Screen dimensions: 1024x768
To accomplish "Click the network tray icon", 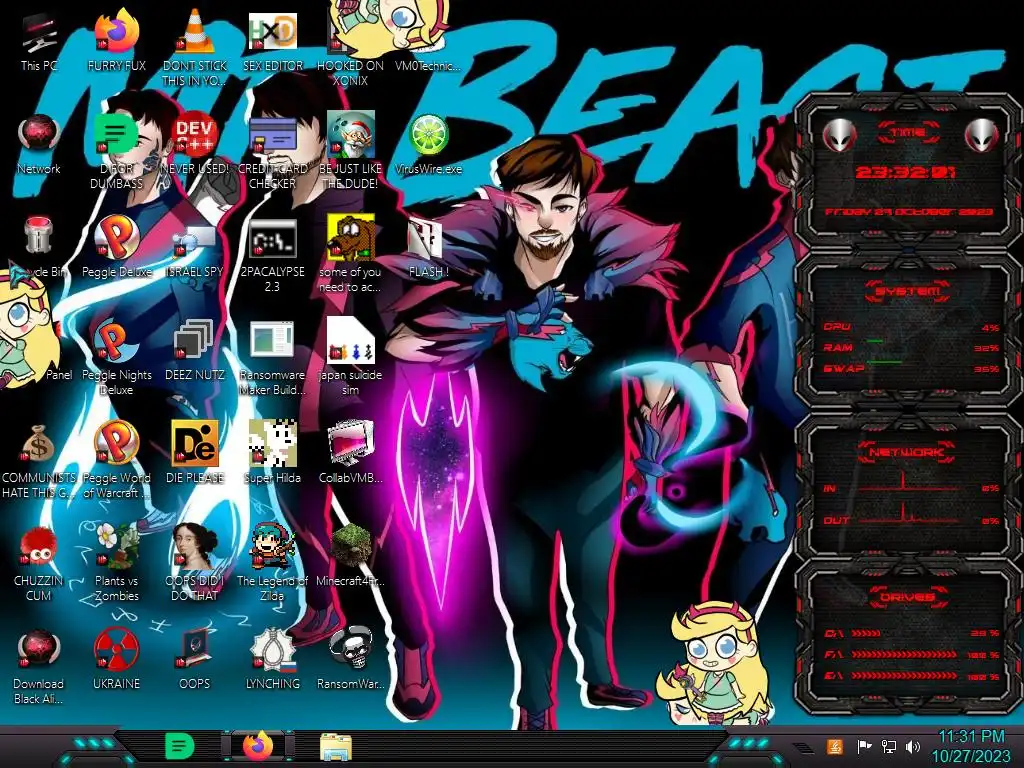I will 889,746.
